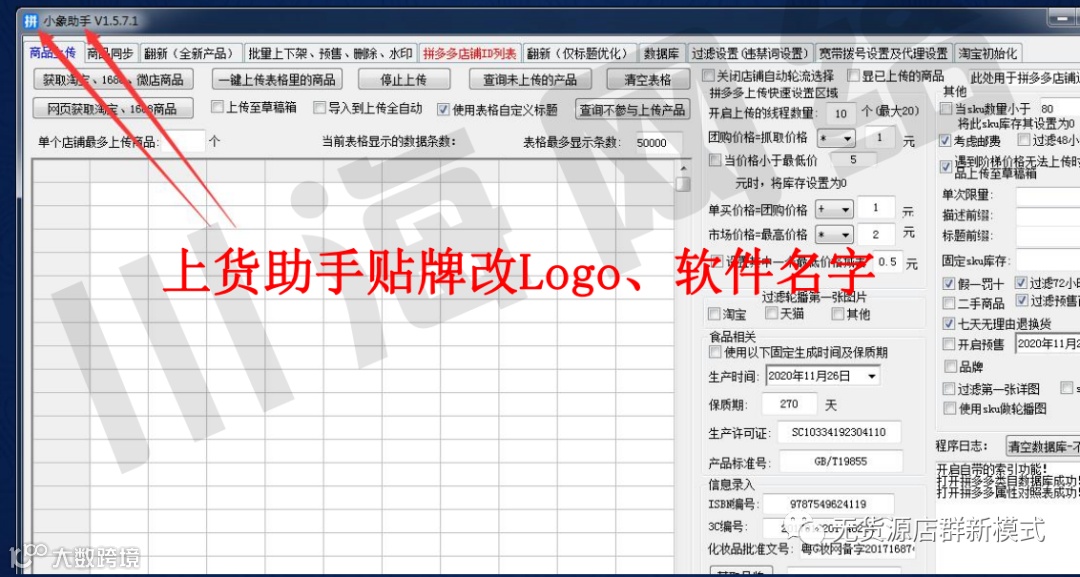This screenshot has height=577, width=1080.
Task: Click the 描述前缀 input field
Action: [1048, 216]
